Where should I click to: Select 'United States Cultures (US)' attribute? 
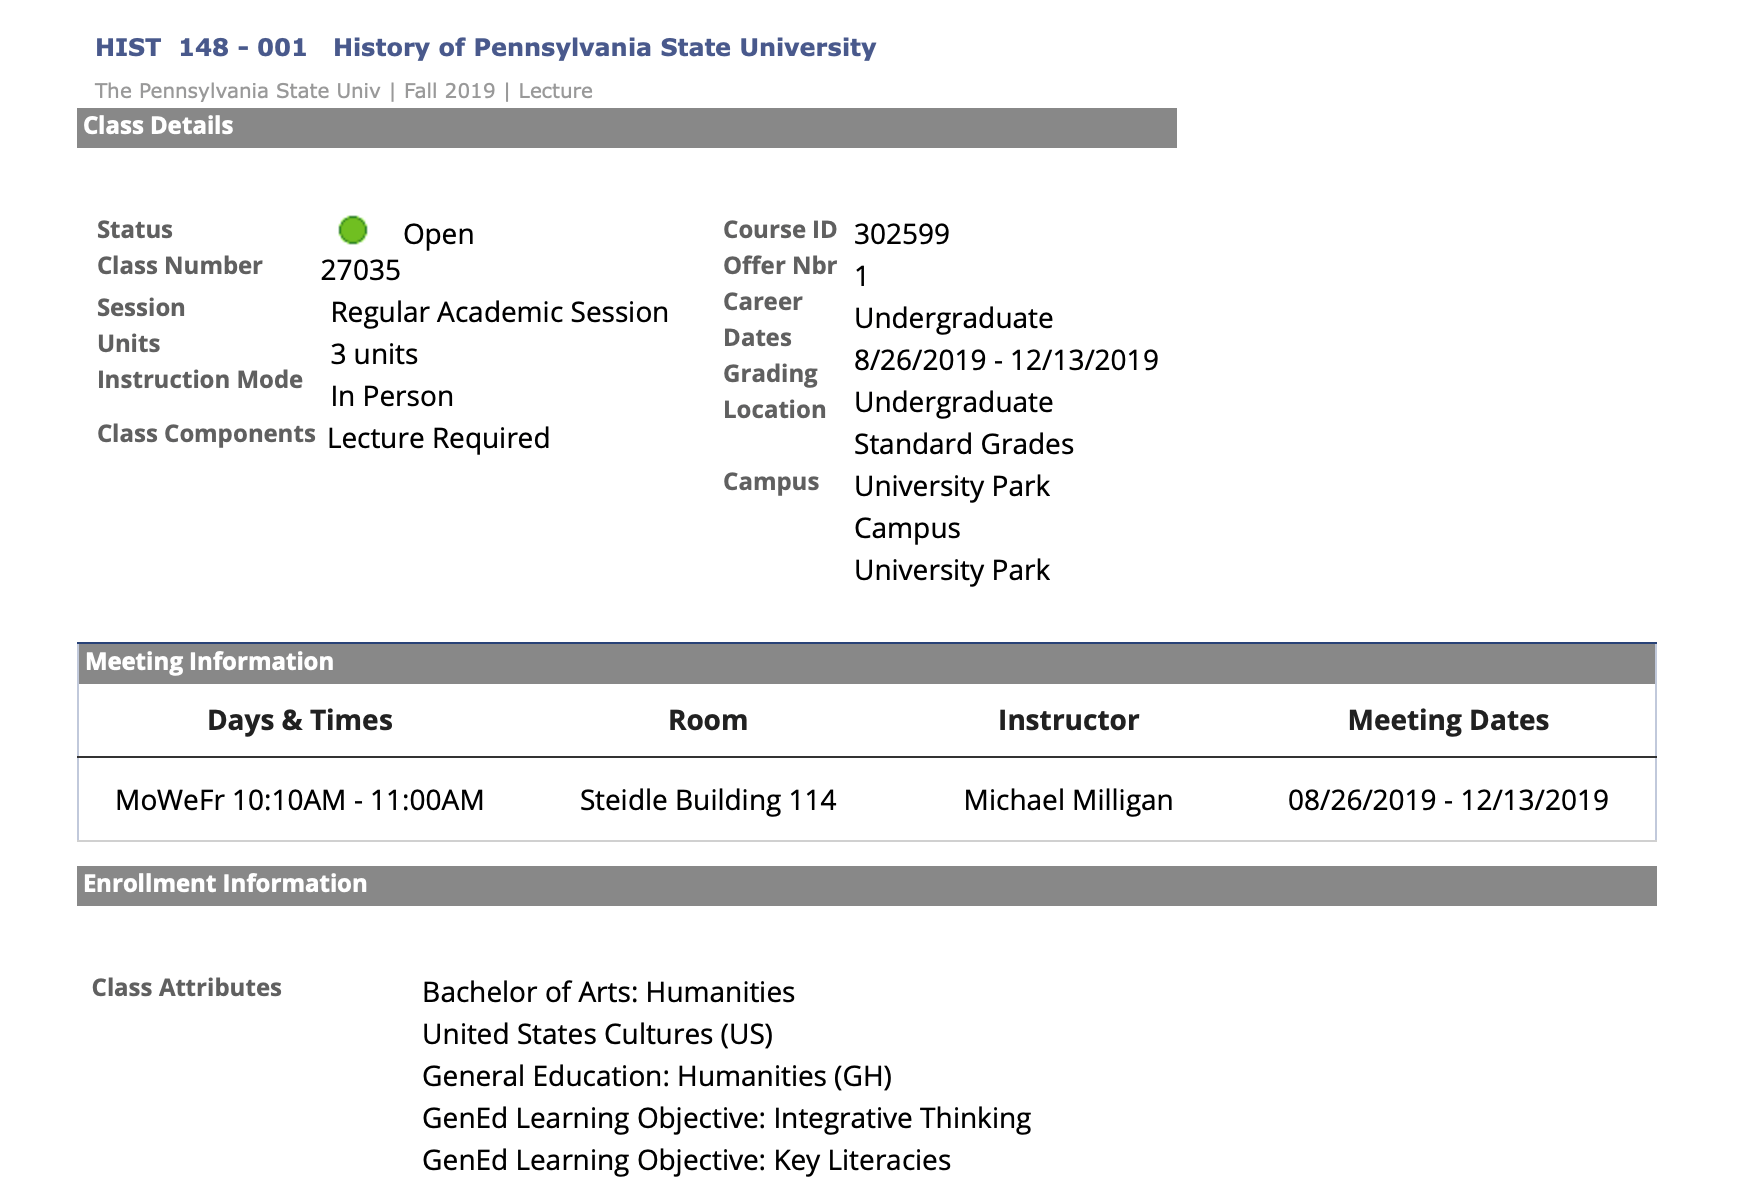click(x=598, y=1034)
